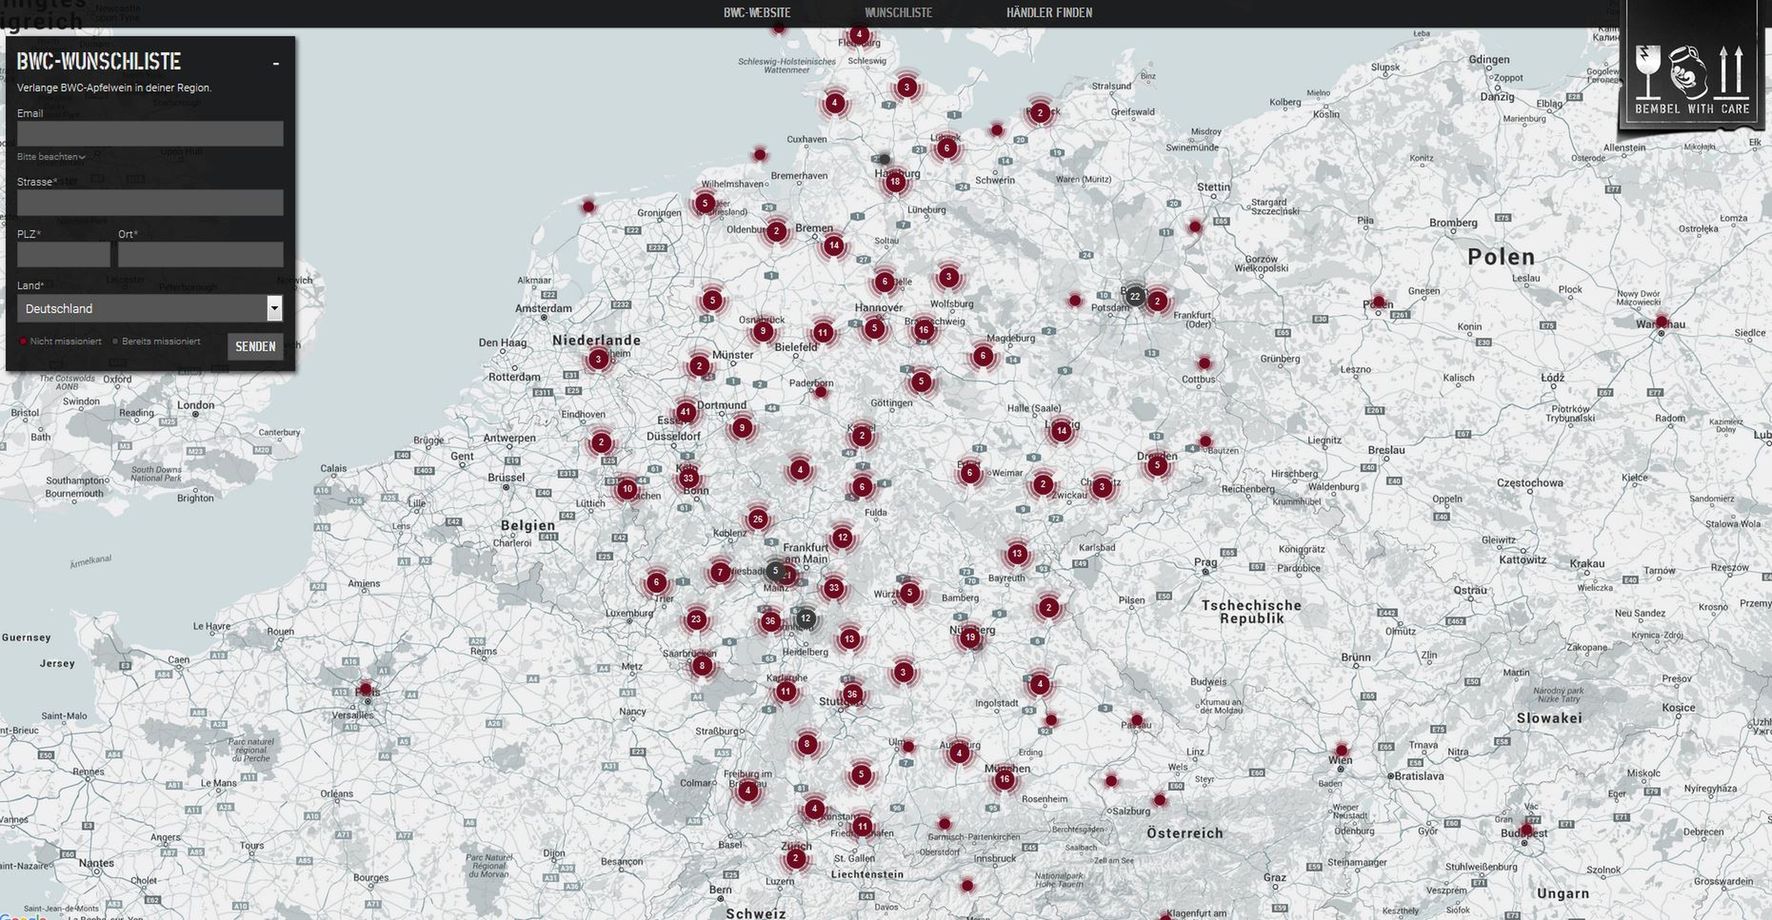The image size is (1772, 920).
Task: Open the 5 cluster marker at Dresden
Action: [1157, 465]
